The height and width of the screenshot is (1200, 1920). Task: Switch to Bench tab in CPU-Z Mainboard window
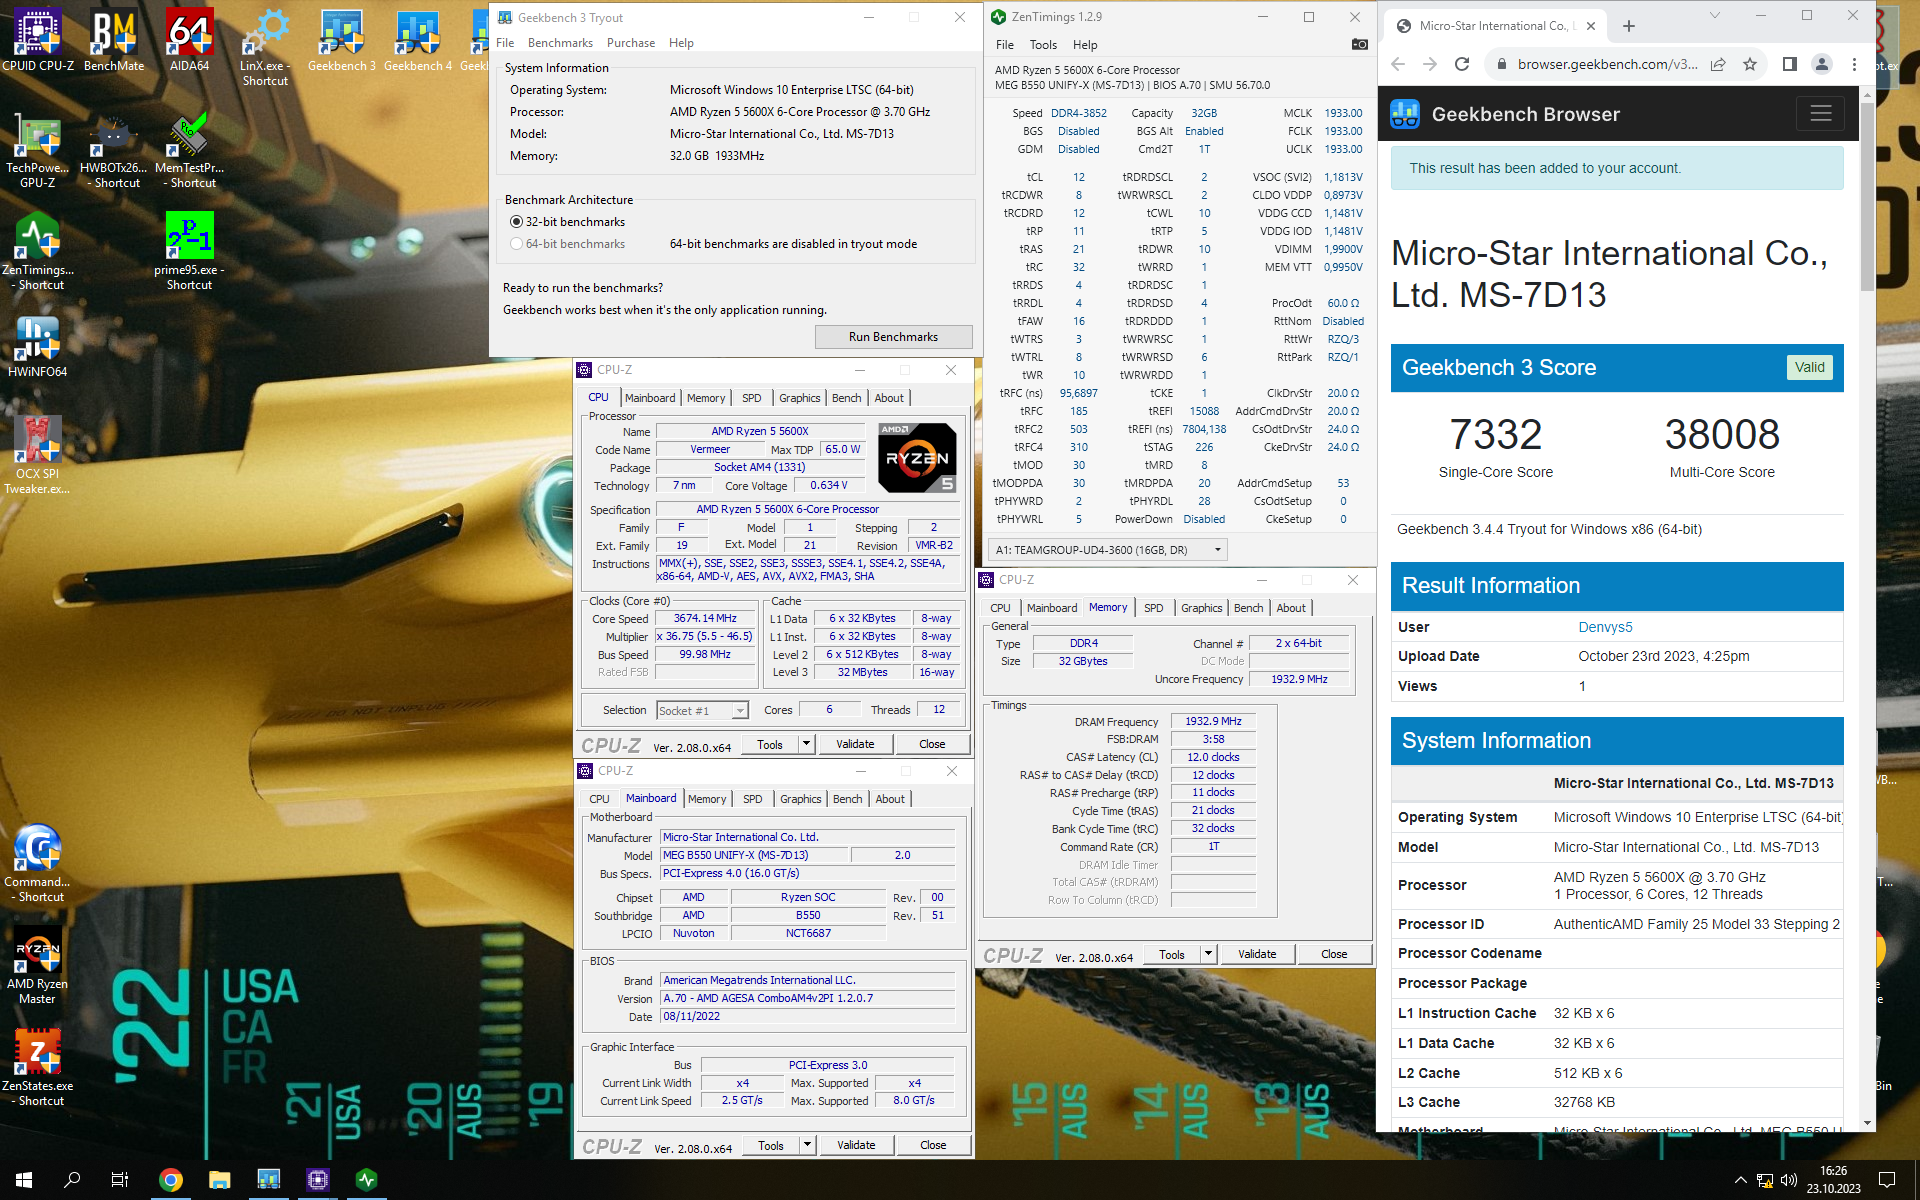(848, 799)
